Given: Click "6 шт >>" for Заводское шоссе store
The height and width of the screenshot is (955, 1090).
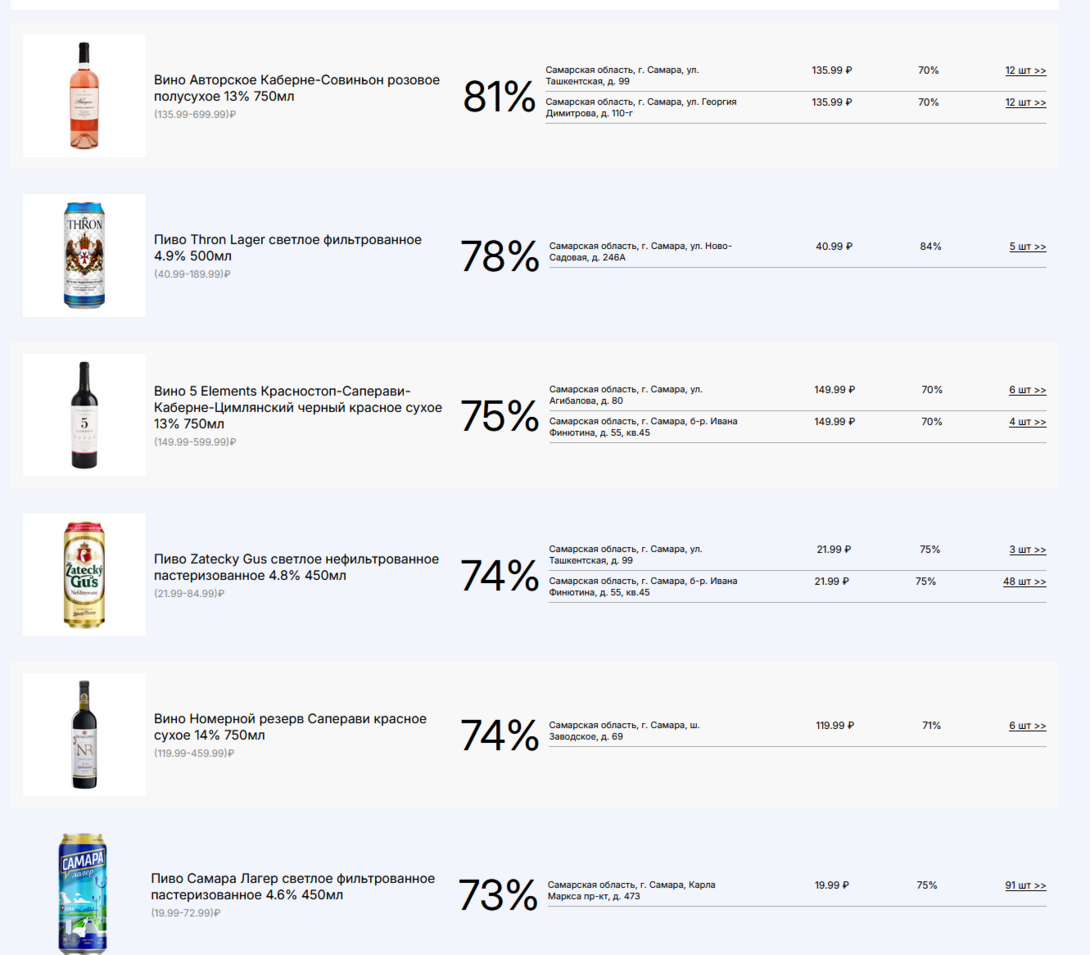Looking at the screenshot, I should pyautogui.click(x=1027, y=726).
